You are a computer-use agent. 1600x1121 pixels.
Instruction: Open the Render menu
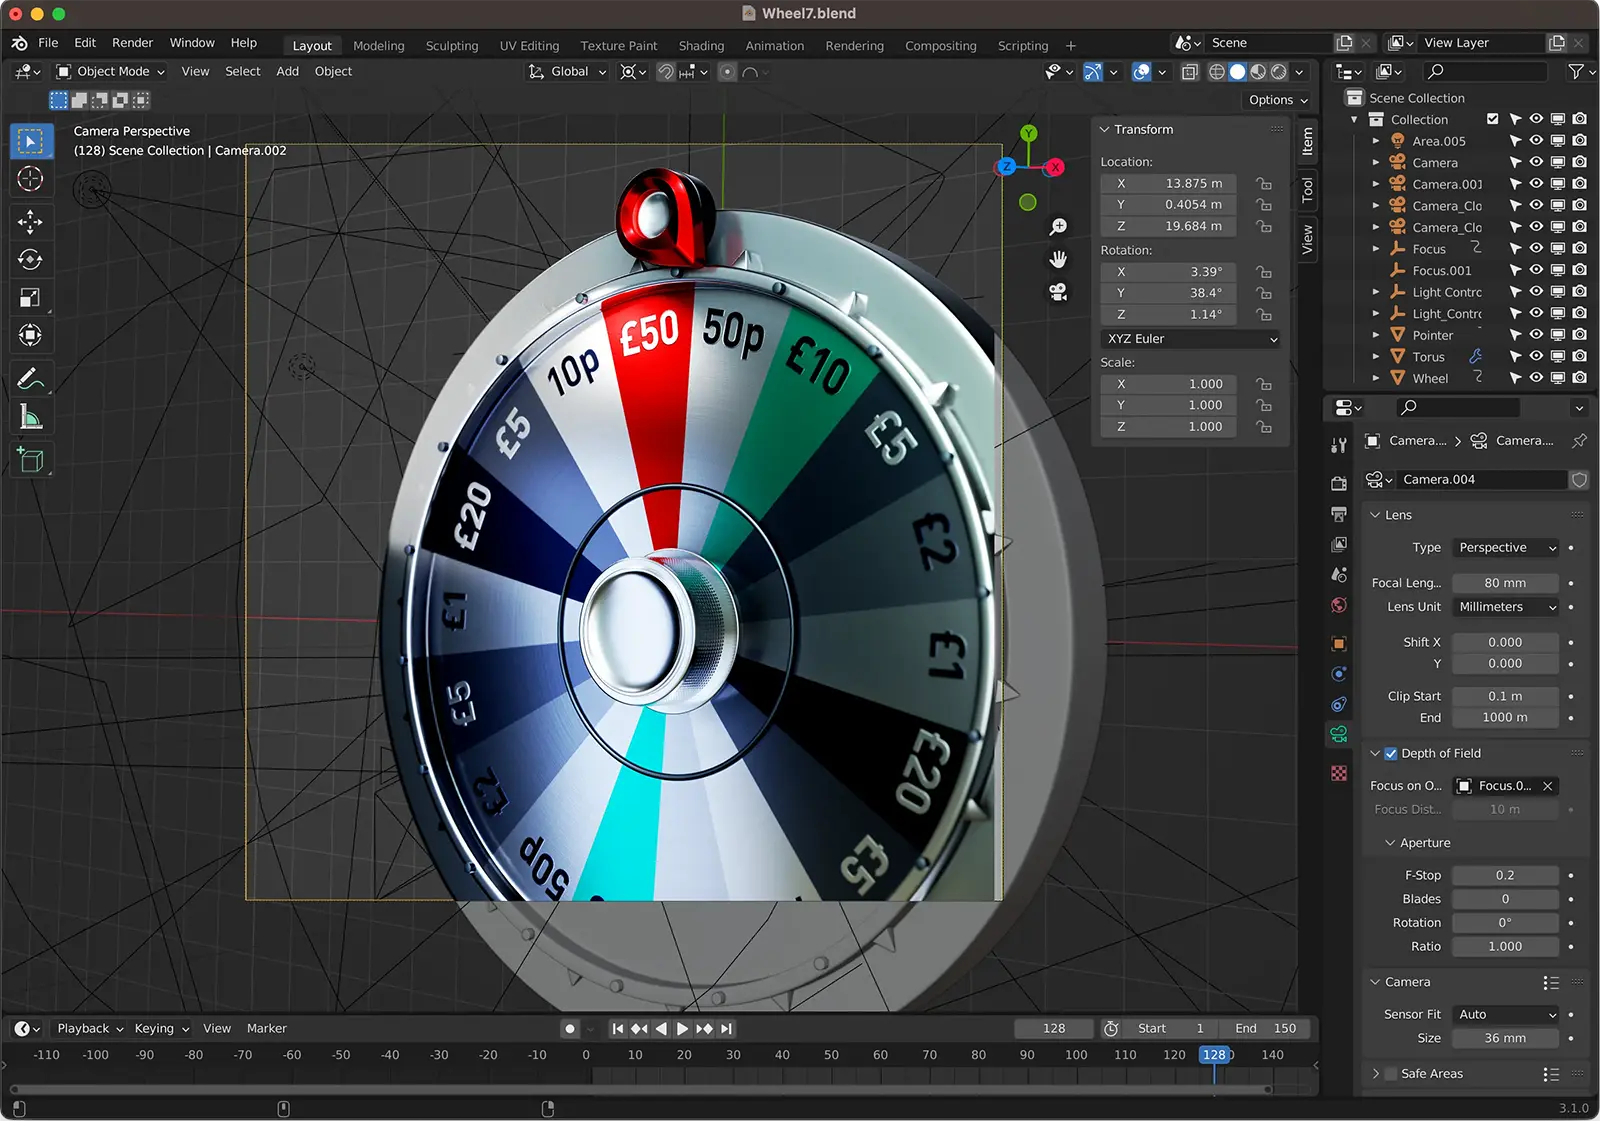tap(132, 43)
